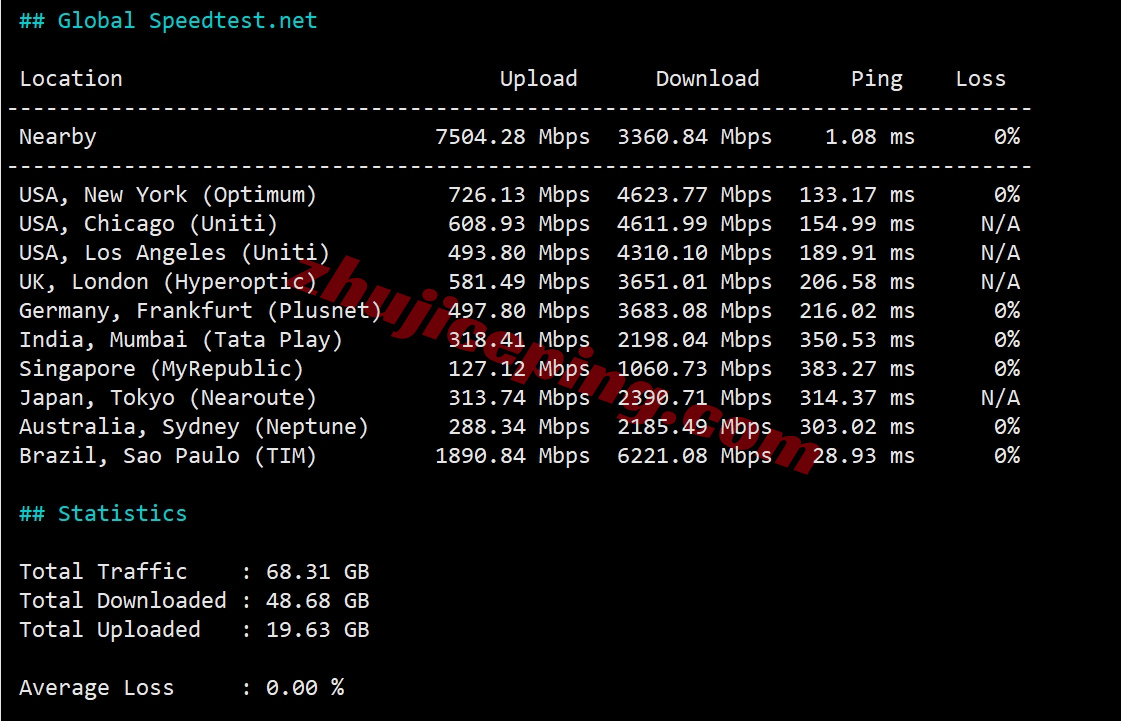Click the Sao Paulo download value 6221.08 Mbps
This screenshot has width=1121, height=721.
click(x=694, y=456)
